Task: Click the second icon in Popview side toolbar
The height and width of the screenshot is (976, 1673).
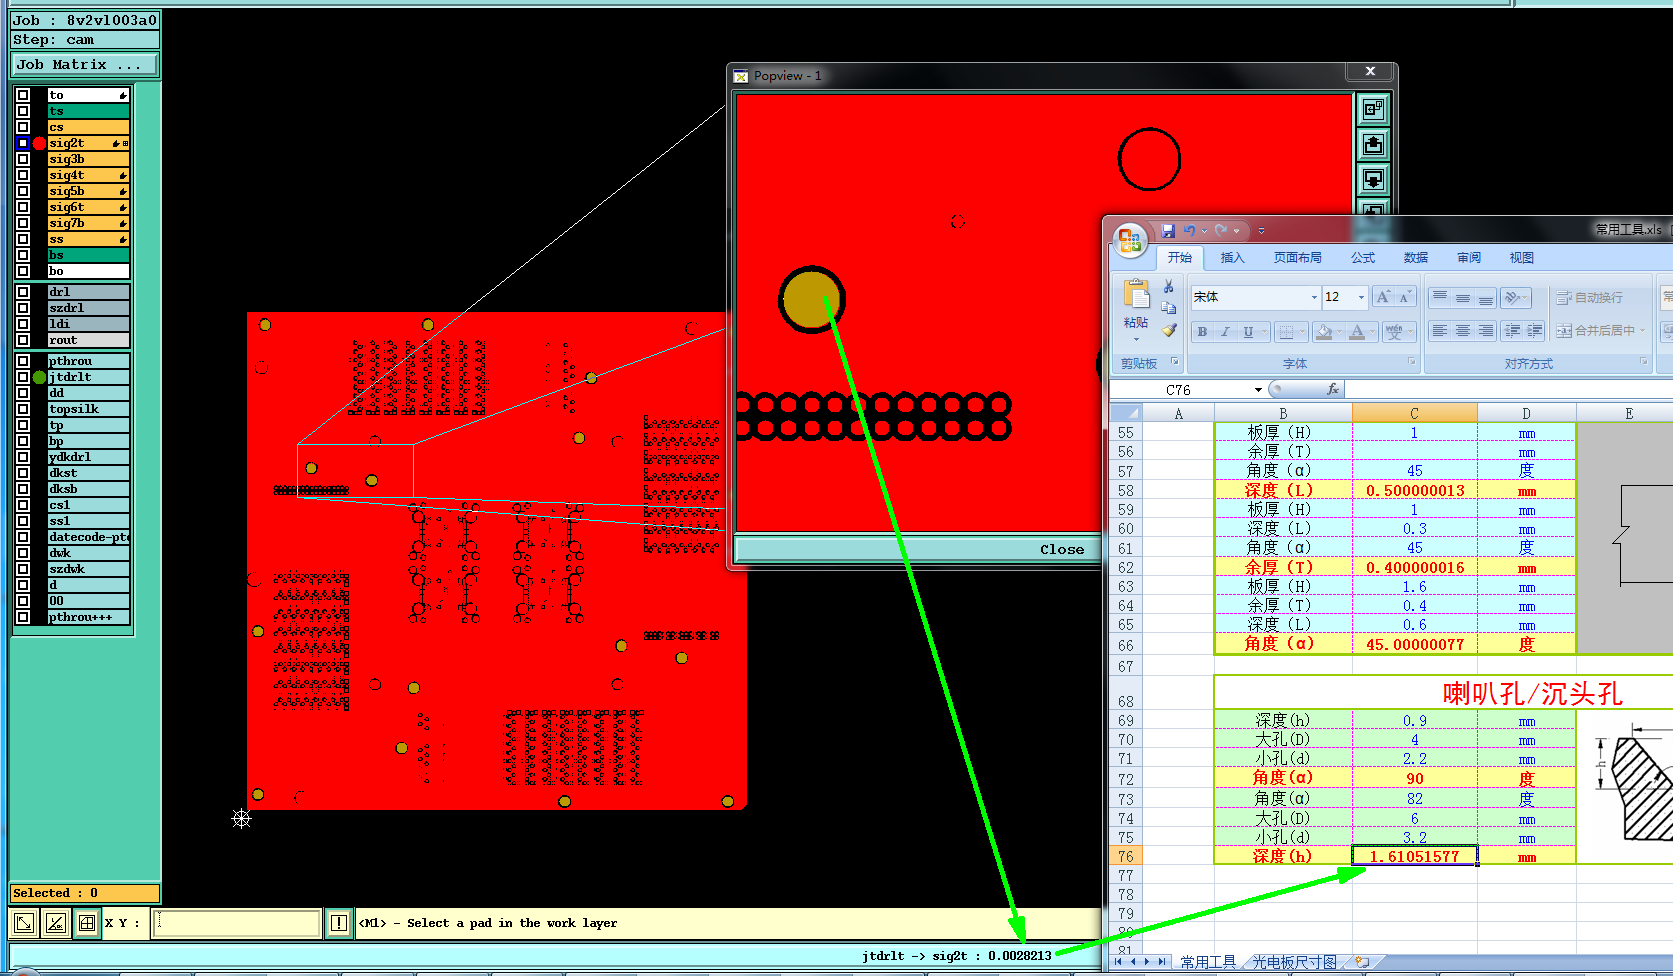Action: click(1373, 145)
